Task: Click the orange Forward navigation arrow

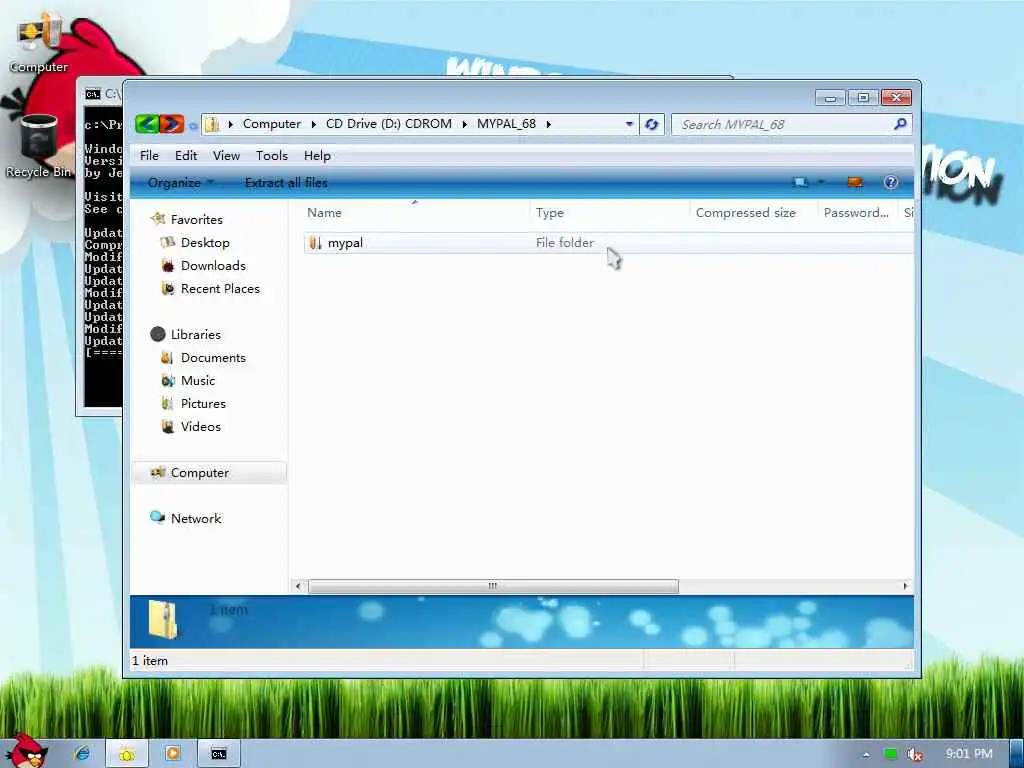Action: pos(172,123)
